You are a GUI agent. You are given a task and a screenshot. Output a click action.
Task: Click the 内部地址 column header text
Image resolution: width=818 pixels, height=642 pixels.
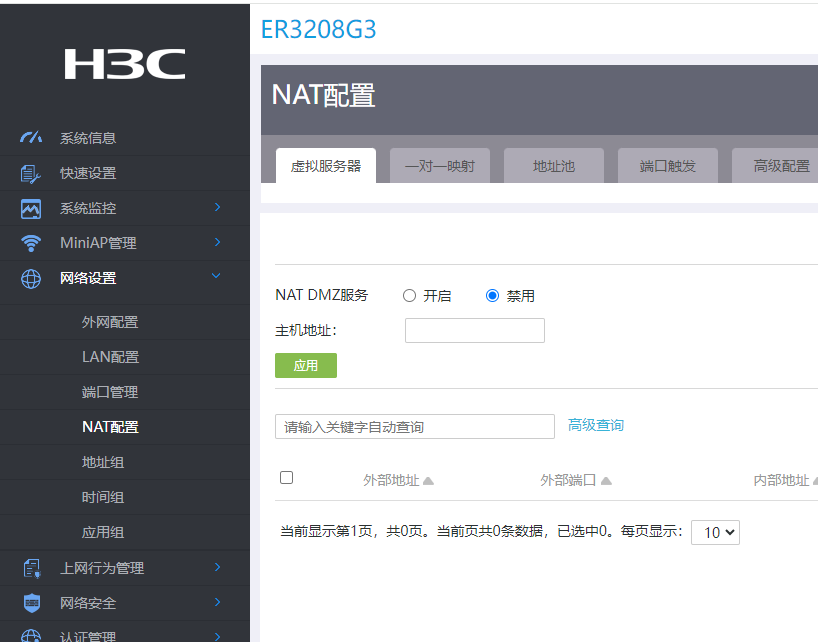[781, 480]
